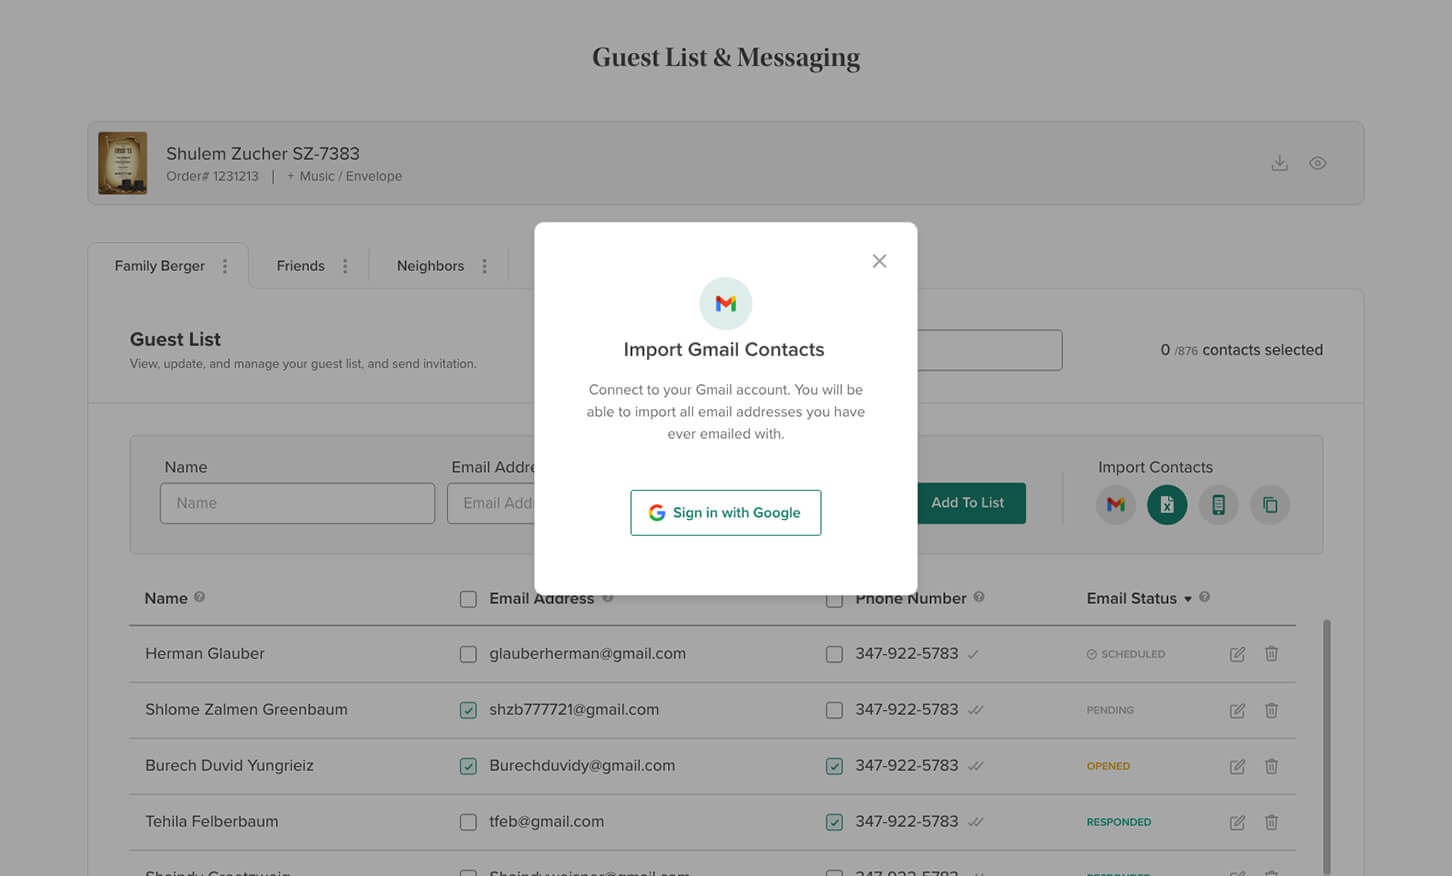Click Tehila Felberbaum's double-check icon
This screenshot has width=1452, height=876.
[976, 822]
